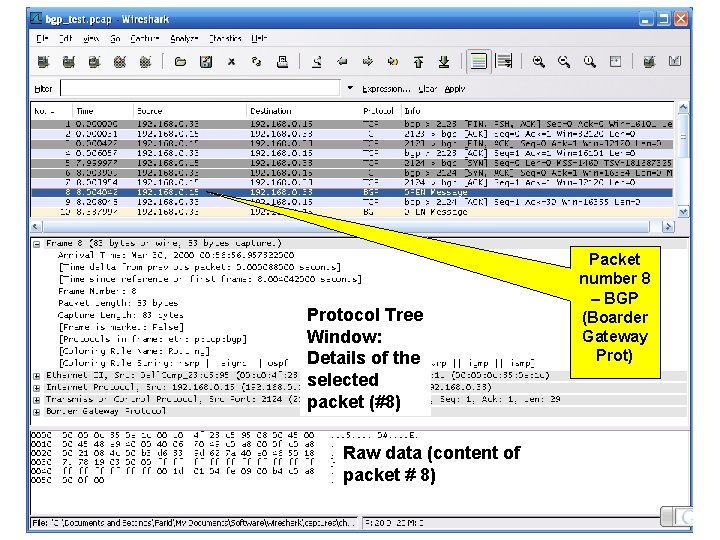
Task: Open the File menu
Action: 42,39
